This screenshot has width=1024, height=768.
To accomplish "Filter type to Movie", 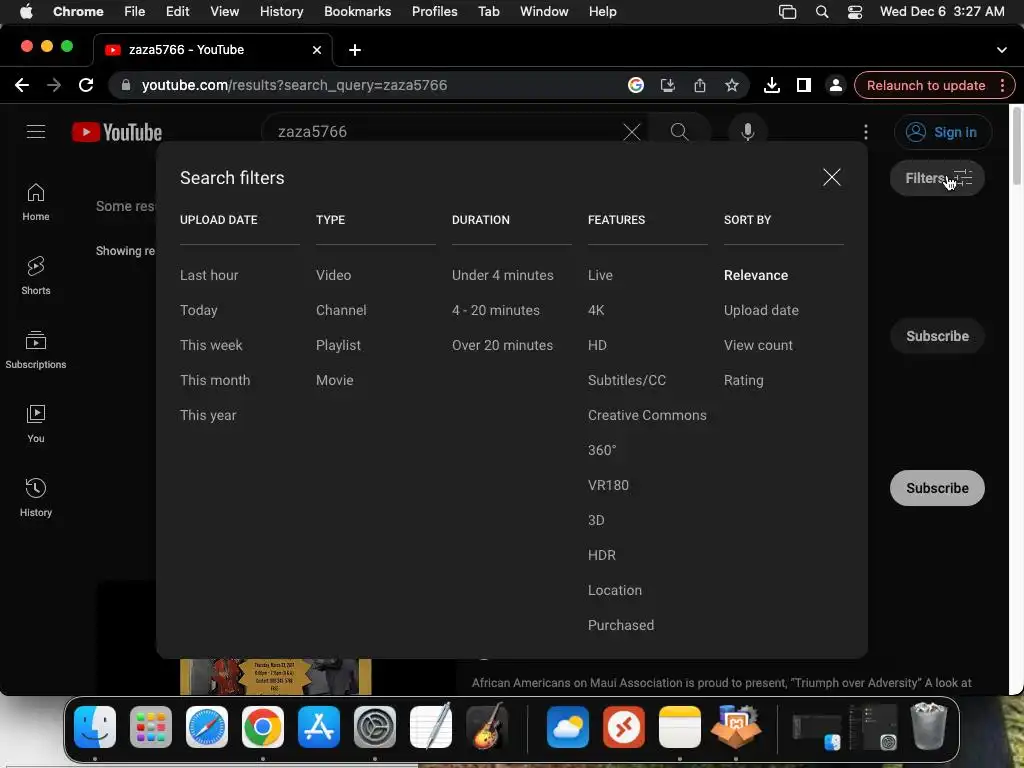I will (x=334, y=380).
